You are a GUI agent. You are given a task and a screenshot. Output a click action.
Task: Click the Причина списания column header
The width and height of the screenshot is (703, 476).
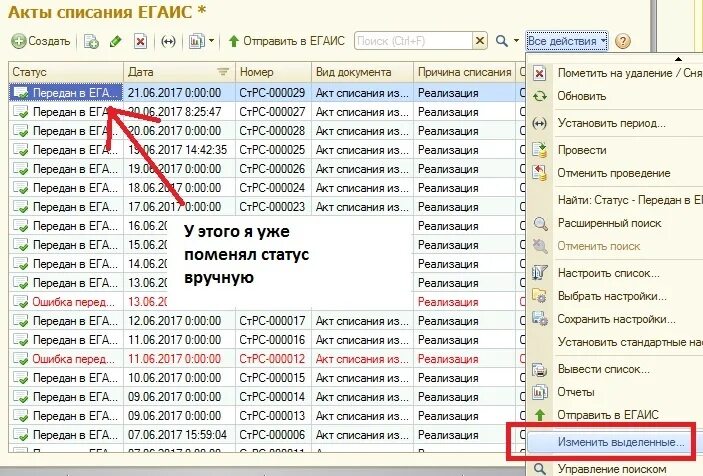point(464,72)
